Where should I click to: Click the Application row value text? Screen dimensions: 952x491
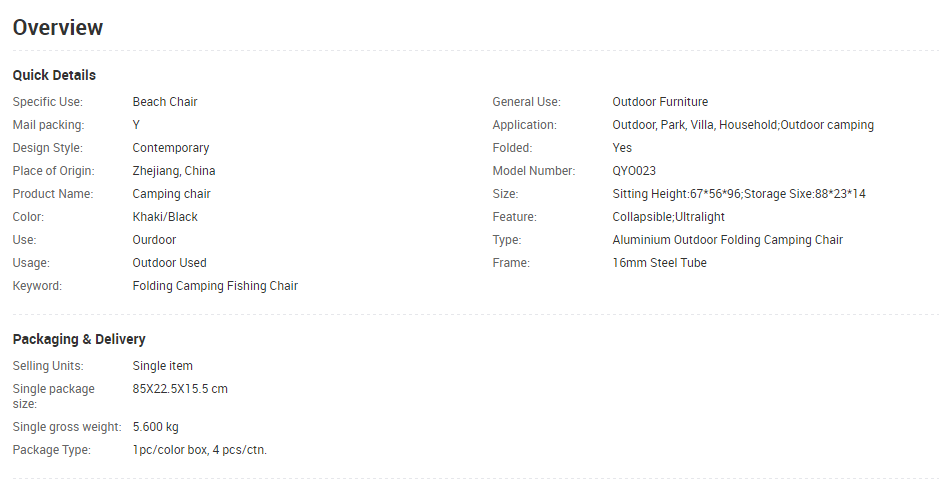pos(743,125)
